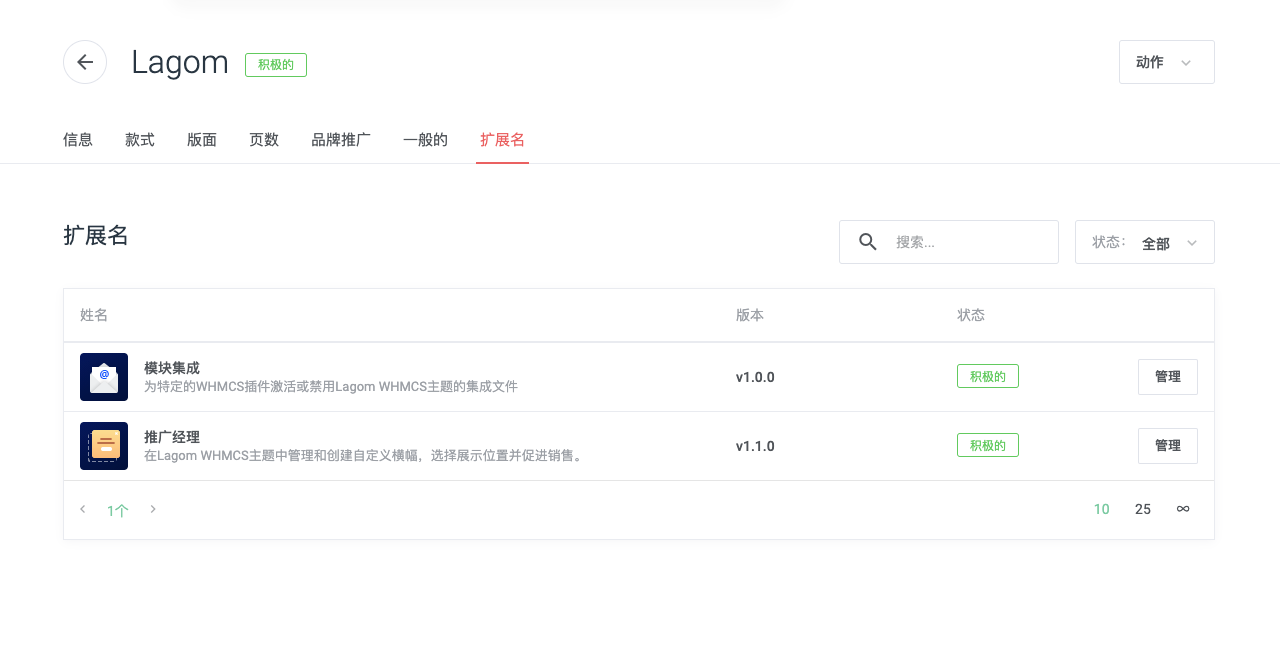Click the back arrow button beside Lagom
This screenshot has height=663, width=1280.
click(85, 62)
